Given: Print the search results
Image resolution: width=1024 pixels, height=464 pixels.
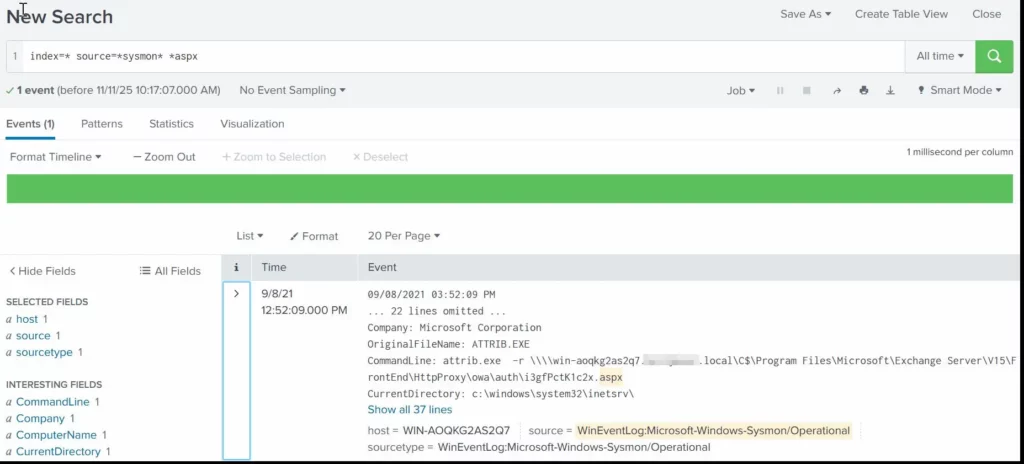Looking at the screenshot, I should pos(864,91).
